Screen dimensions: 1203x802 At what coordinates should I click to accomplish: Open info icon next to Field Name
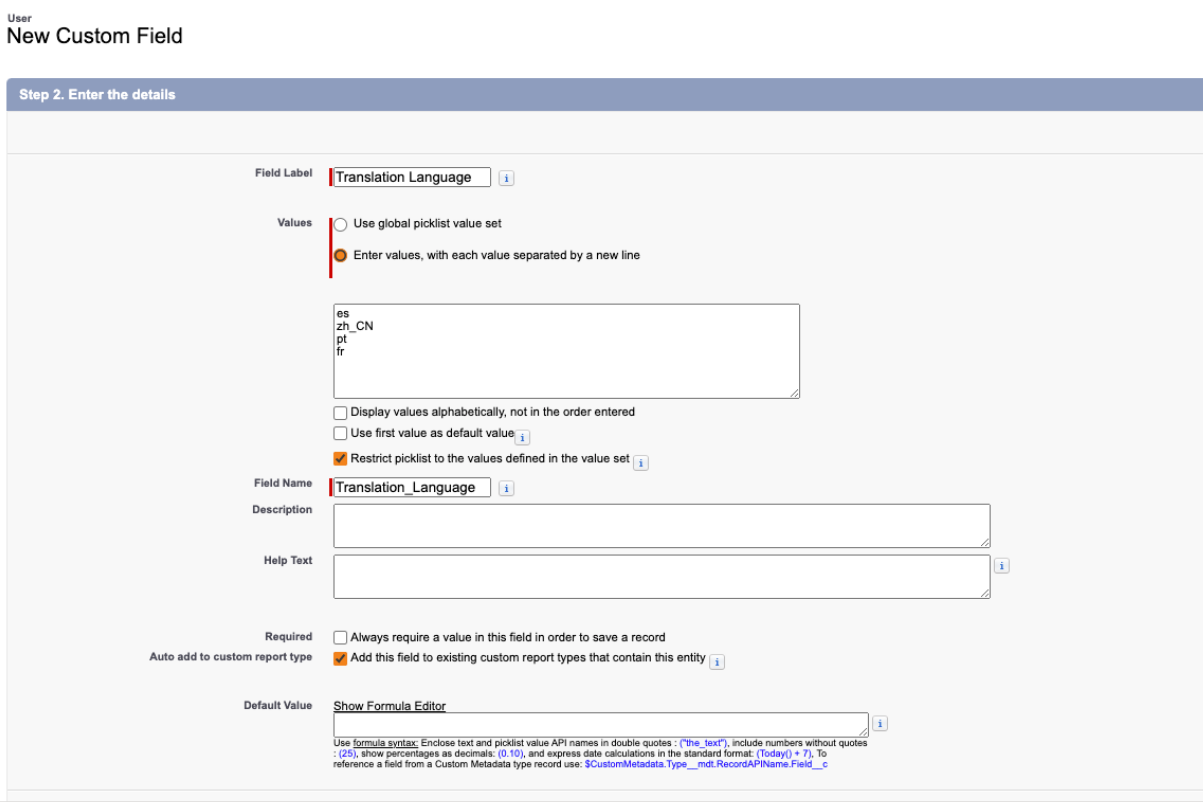tap(506, 488)
